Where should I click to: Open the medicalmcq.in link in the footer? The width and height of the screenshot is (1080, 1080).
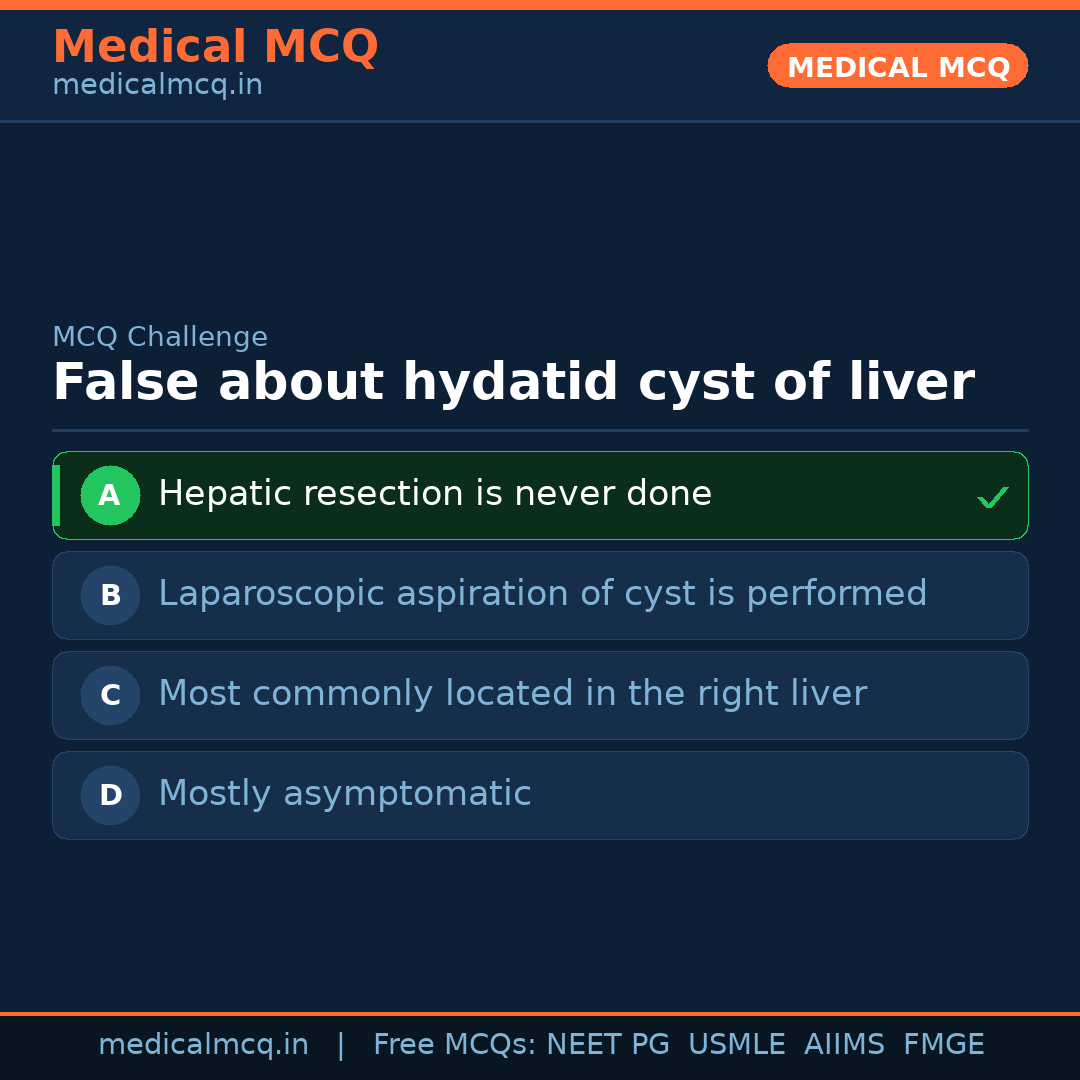pos(203,1045)
